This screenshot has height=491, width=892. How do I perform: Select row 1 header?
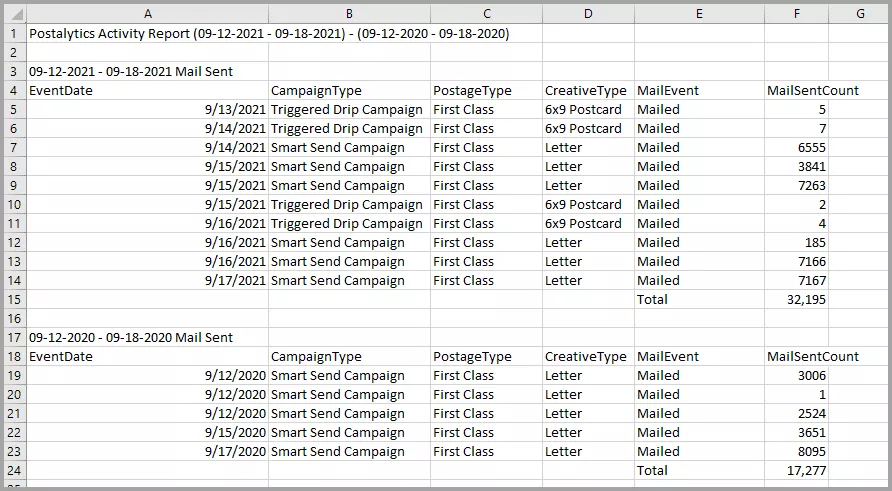click(15, 34)
